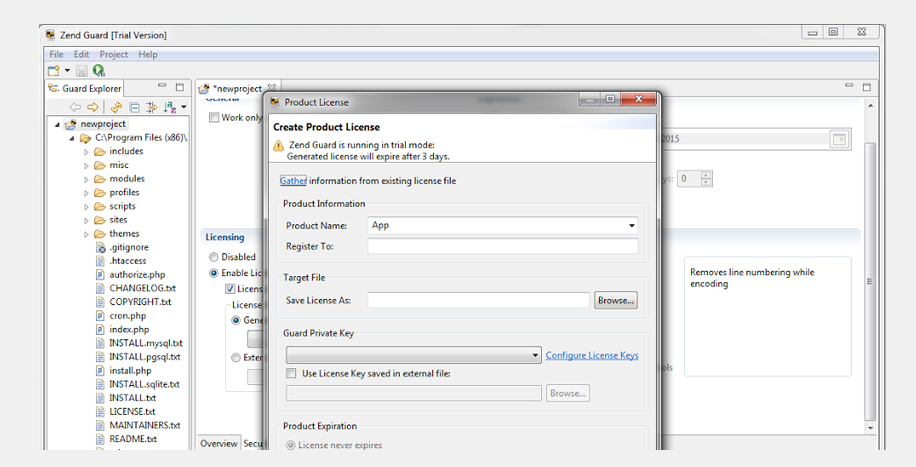Click the Save disk icon in toolbar
This screenshot has height=467, width=916.
82,71
